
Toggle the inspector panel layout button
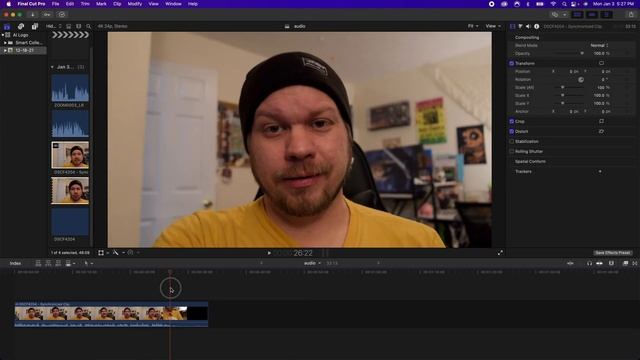click(607, 15)
